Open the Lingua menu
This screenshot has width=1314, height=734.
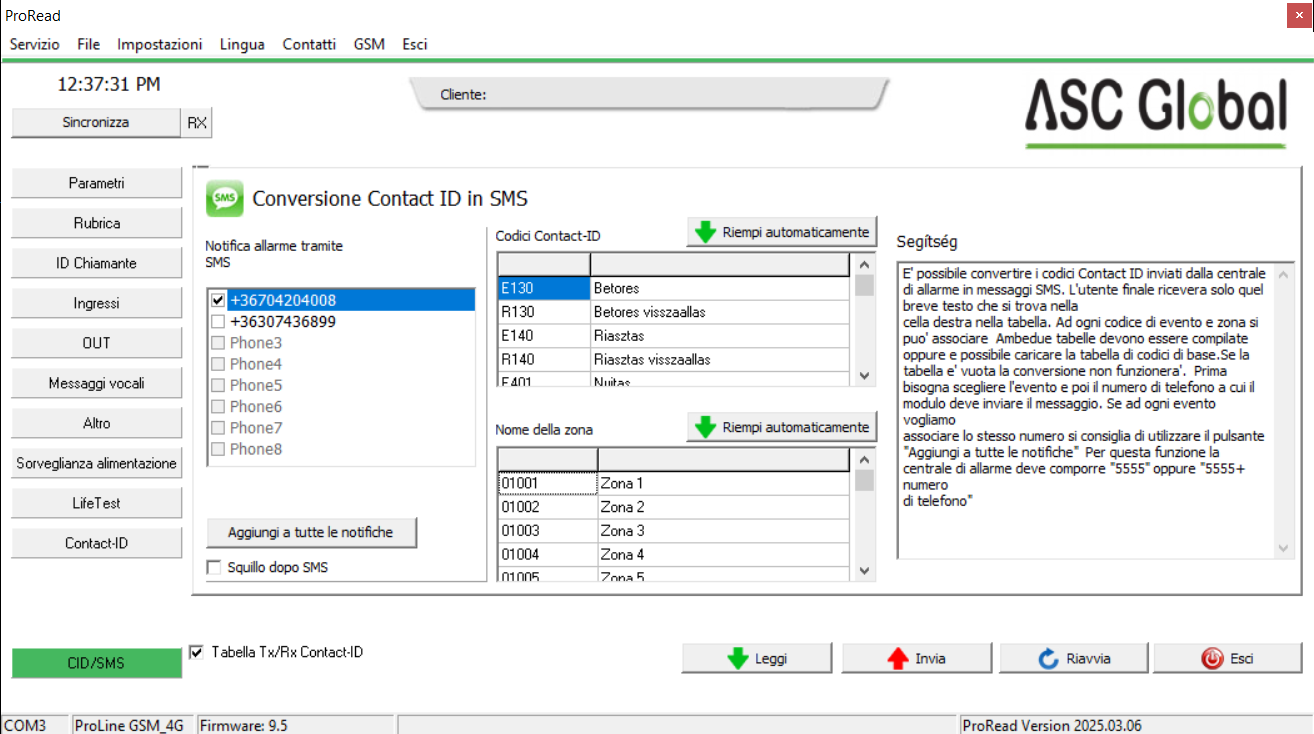pos(242,44)
